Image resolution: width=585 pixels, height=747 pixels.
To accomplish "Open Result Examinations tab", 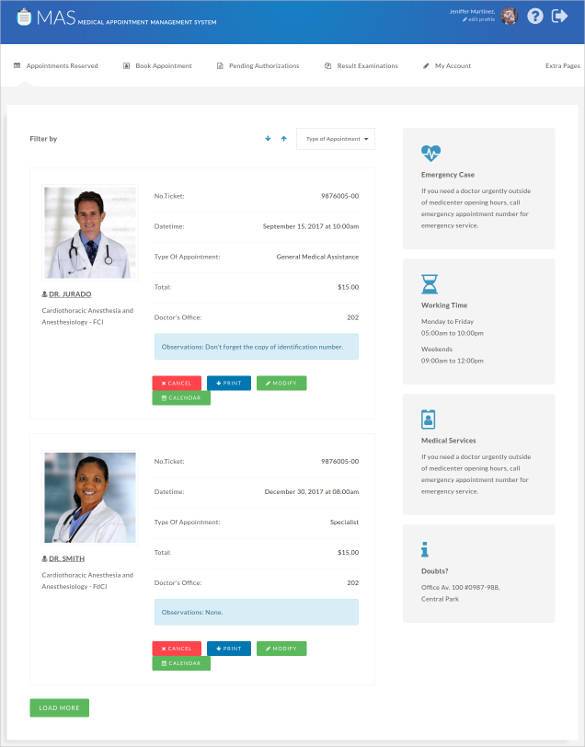I will point(361,66).
